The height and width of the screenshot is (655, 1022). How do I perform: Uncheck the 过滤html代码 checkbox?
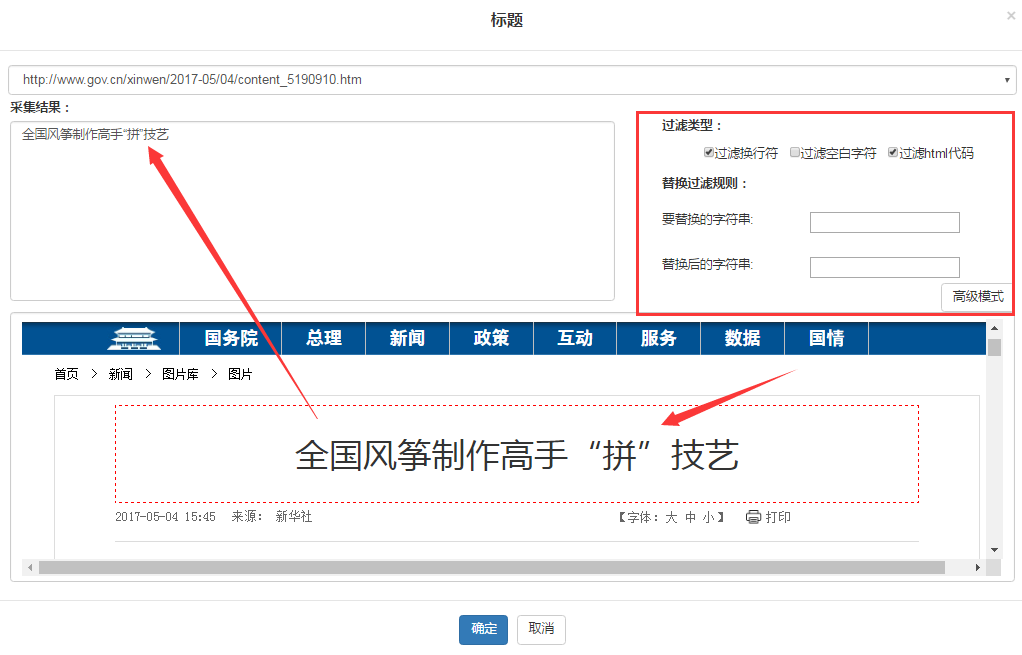click(x=893, y=153)
